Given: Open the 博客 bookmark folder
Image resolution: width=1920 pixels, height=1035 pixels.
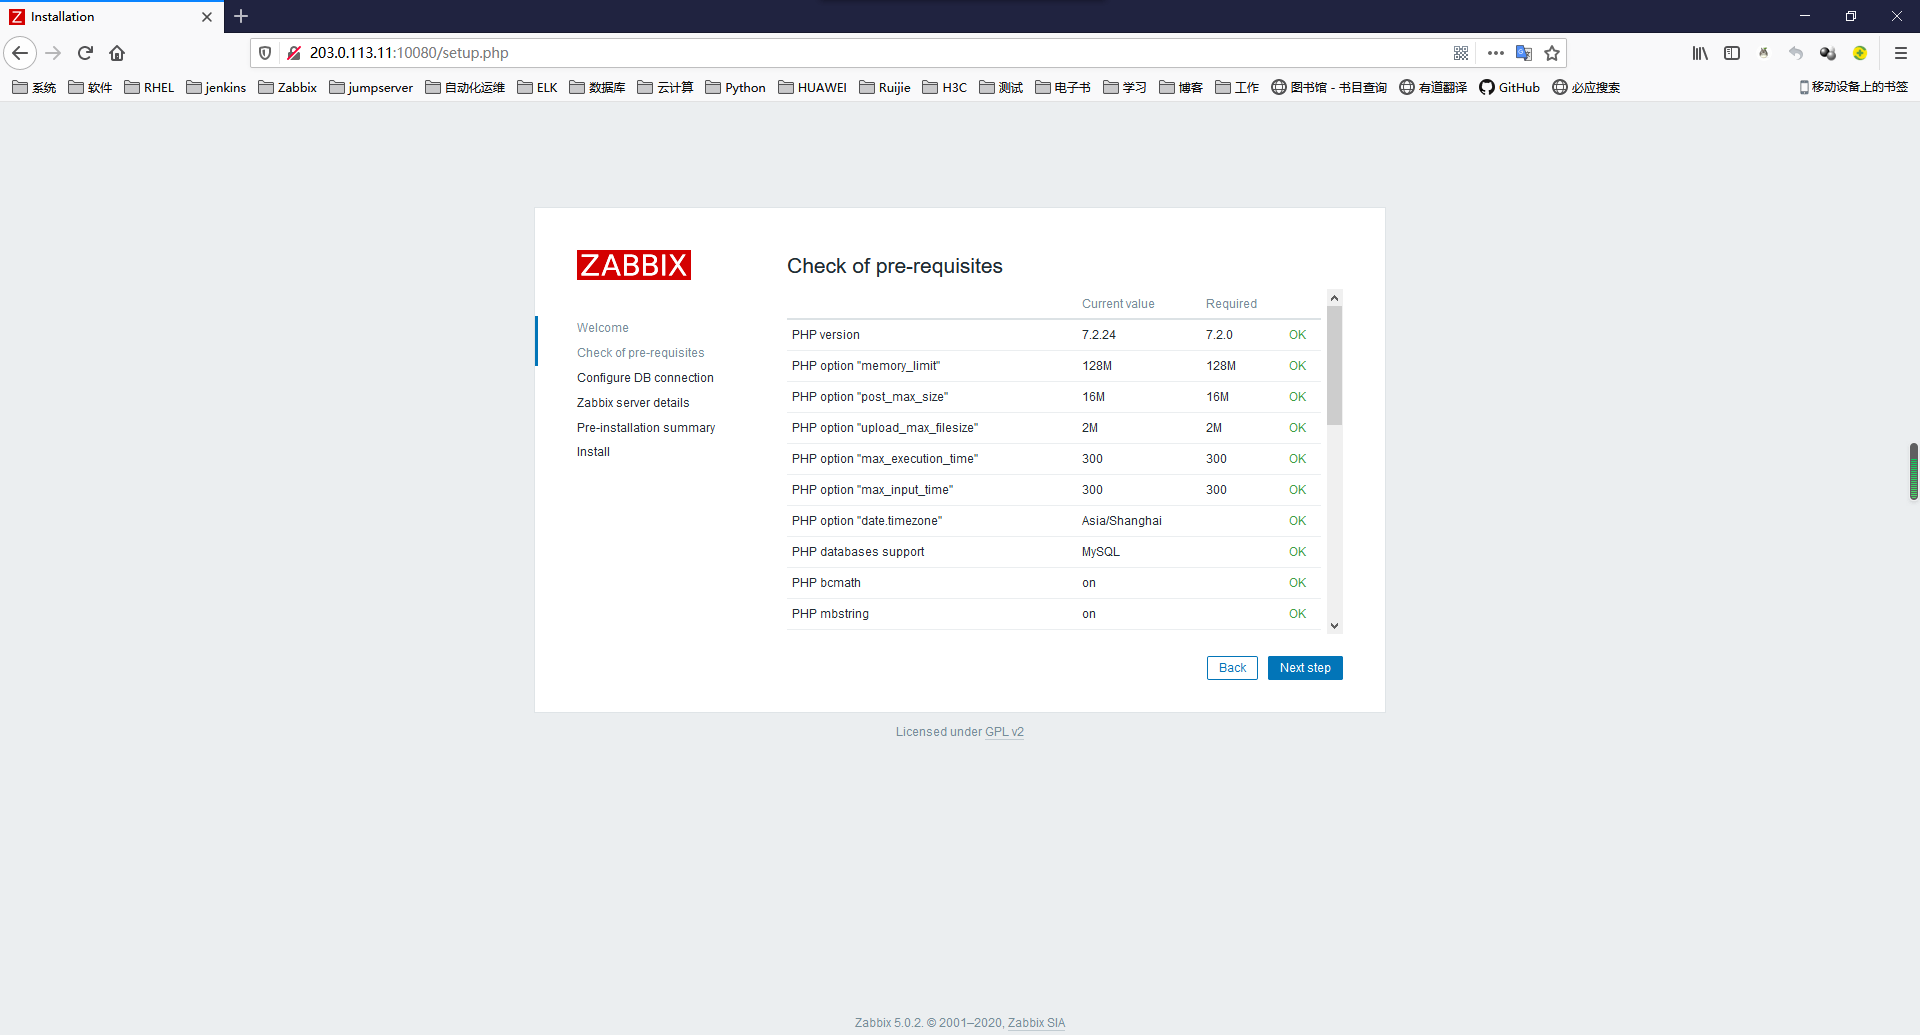Looking at the screenshot, I should coord(1181,88).
